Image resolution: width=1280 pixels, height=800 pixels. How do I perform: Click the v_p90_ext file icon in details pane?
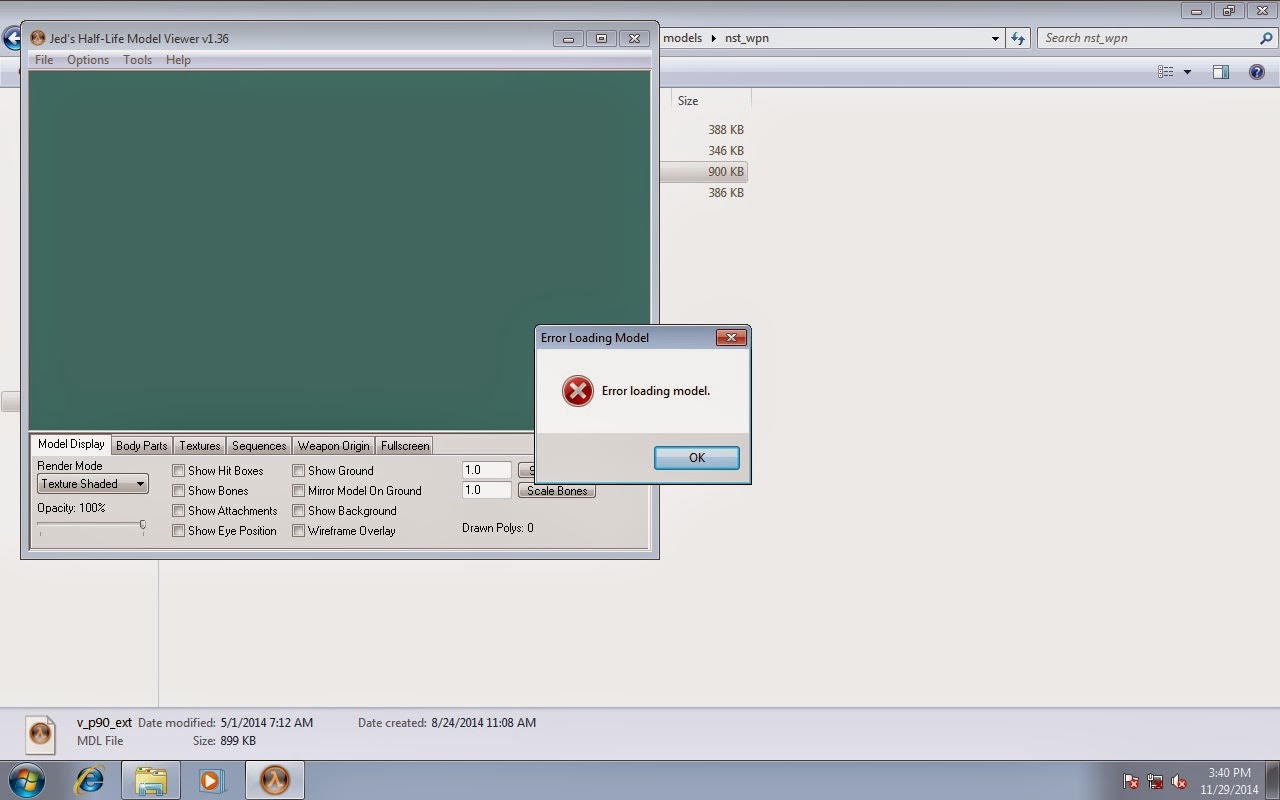pyautogui.click(x=40, y=734)
